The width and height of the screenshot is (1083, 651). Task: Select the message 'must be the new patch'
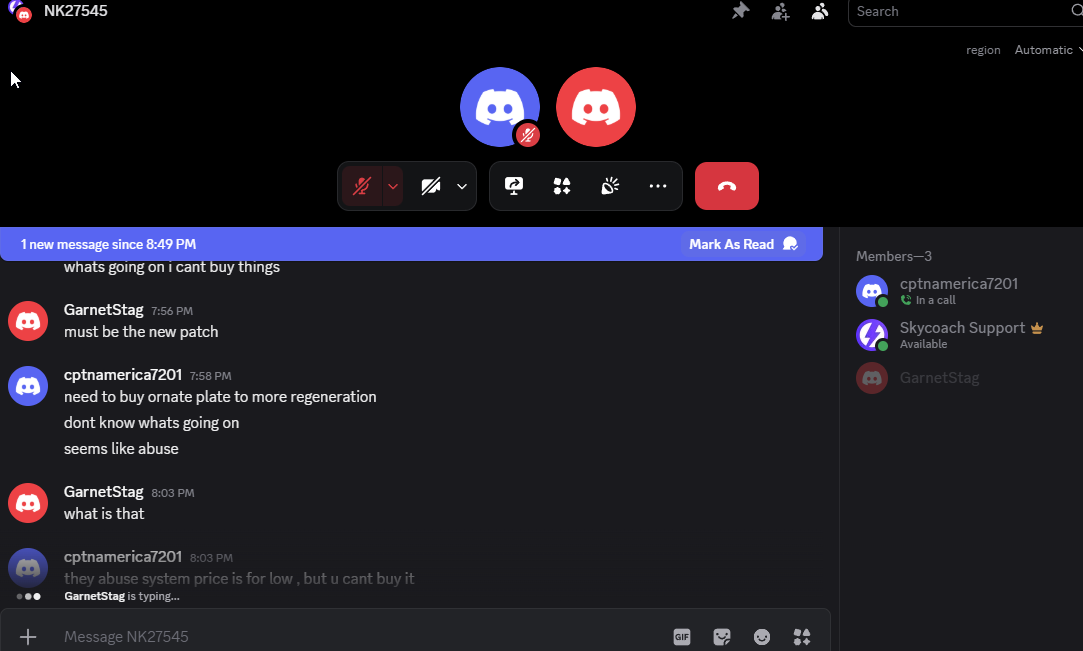point(141,332)
